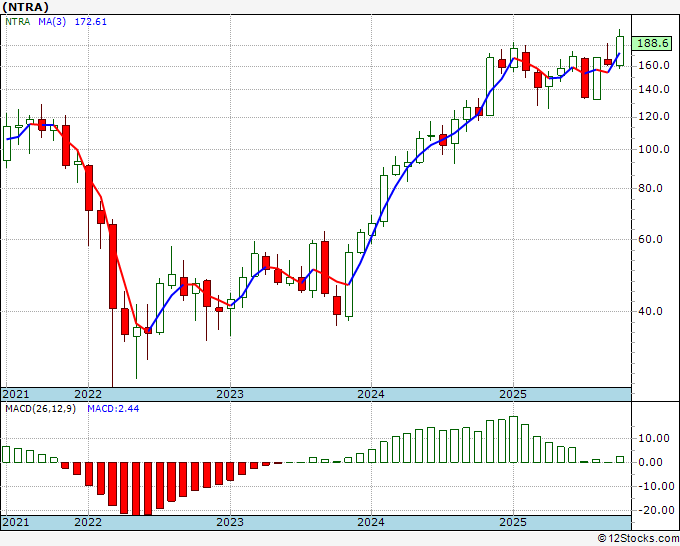Click the current price tag 188.6
Screen dimensions: 680x546
pos(652,43)
